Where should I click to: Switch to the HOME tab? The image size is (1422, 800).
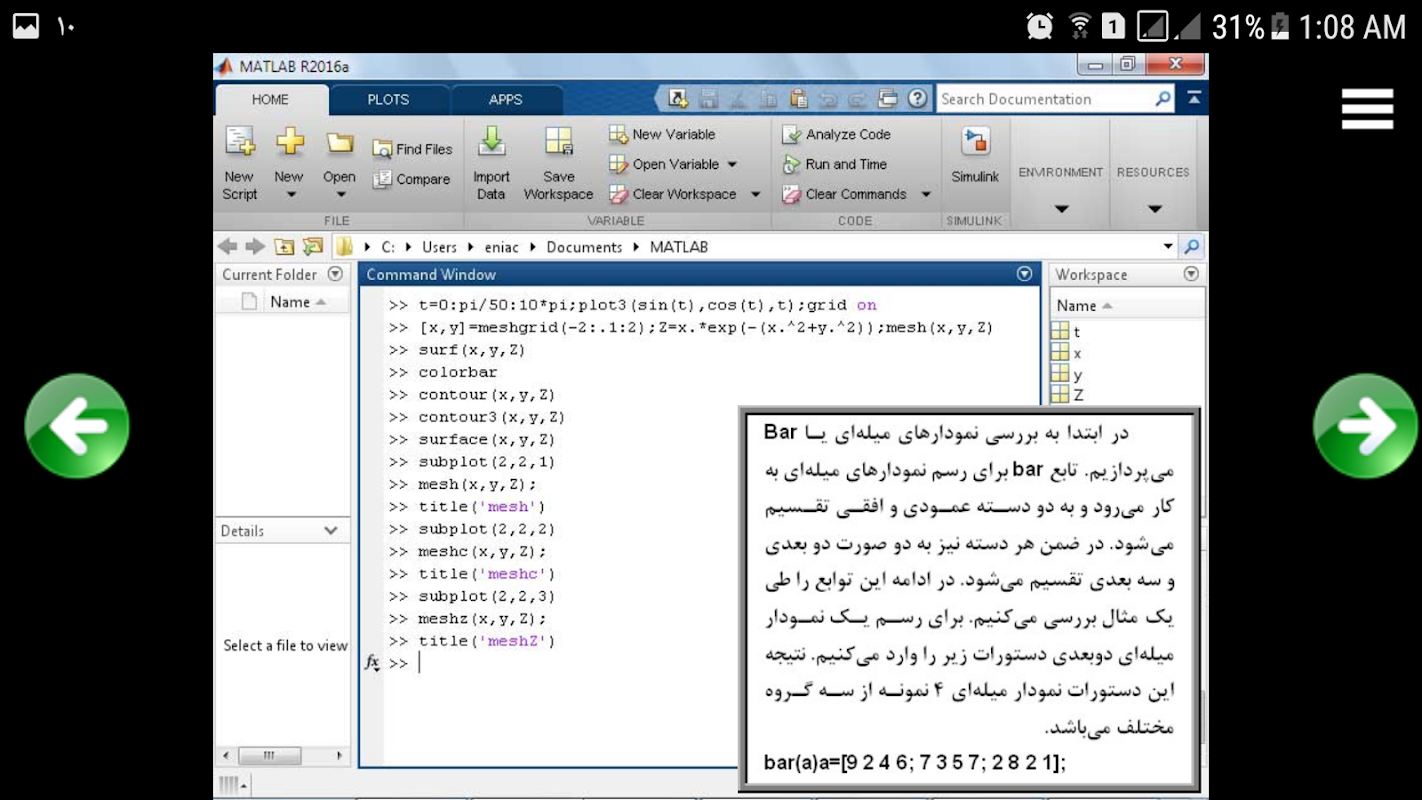click(270, 99)
